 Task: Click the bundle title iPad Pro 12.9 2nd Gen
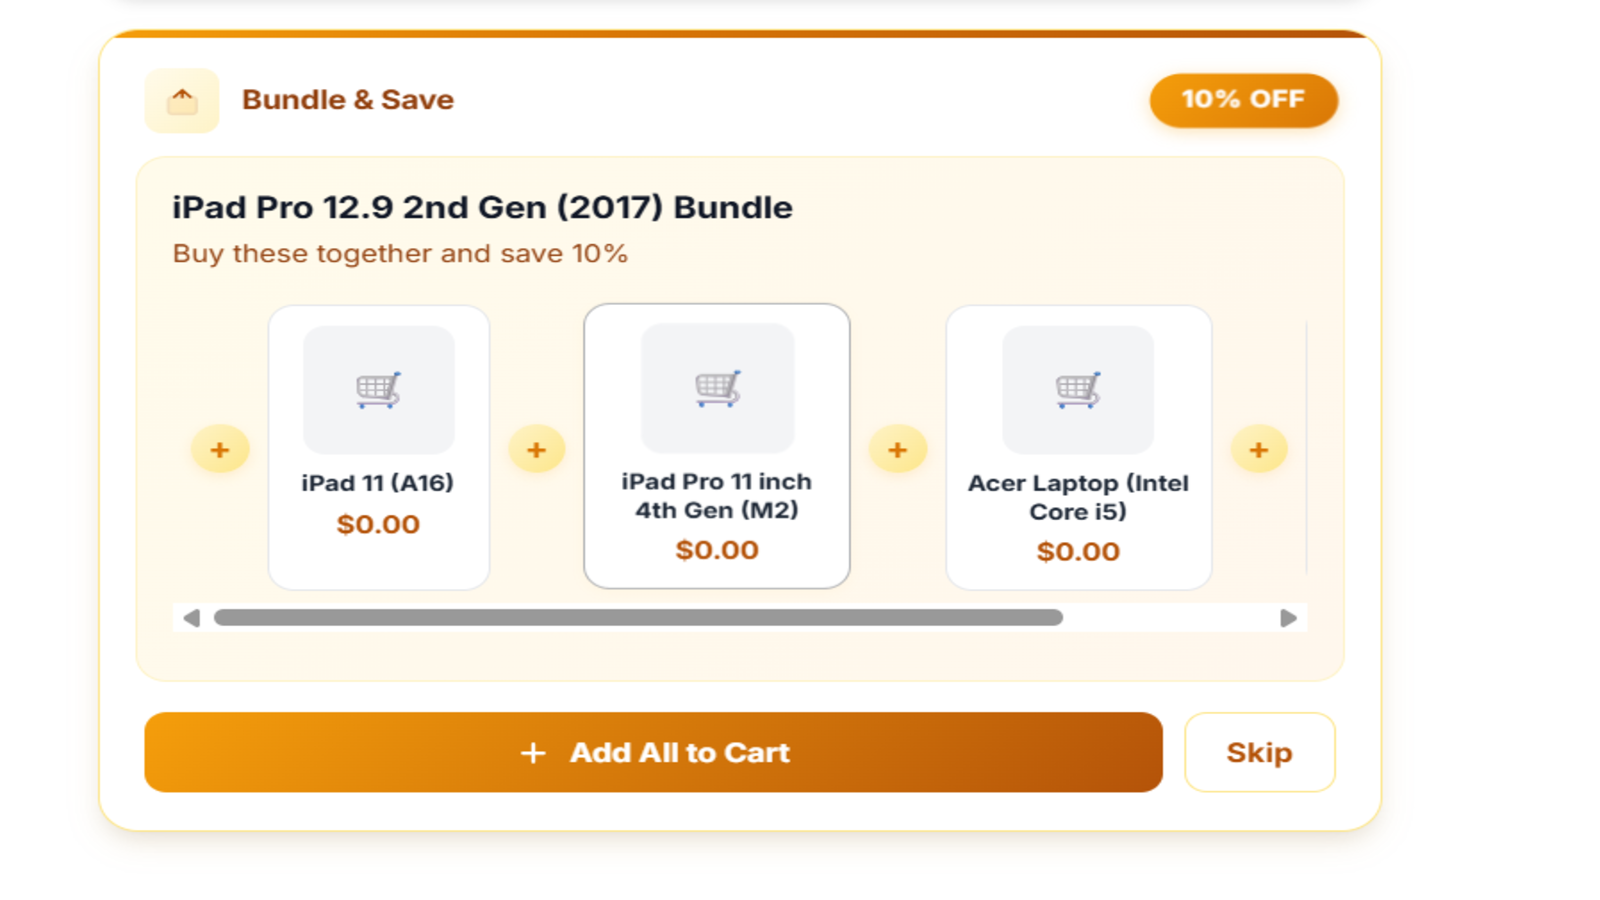[482, 207]
